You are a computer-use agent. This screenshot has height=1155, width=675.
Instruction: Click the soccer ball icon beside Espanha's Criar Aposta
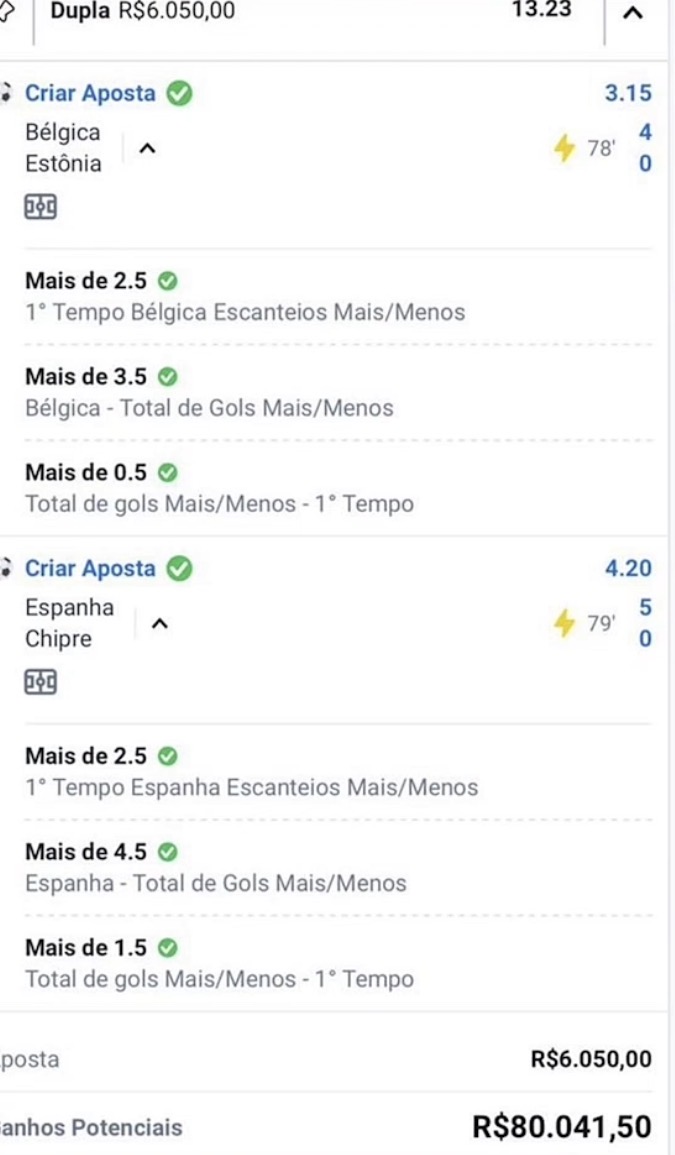(7, 568)
